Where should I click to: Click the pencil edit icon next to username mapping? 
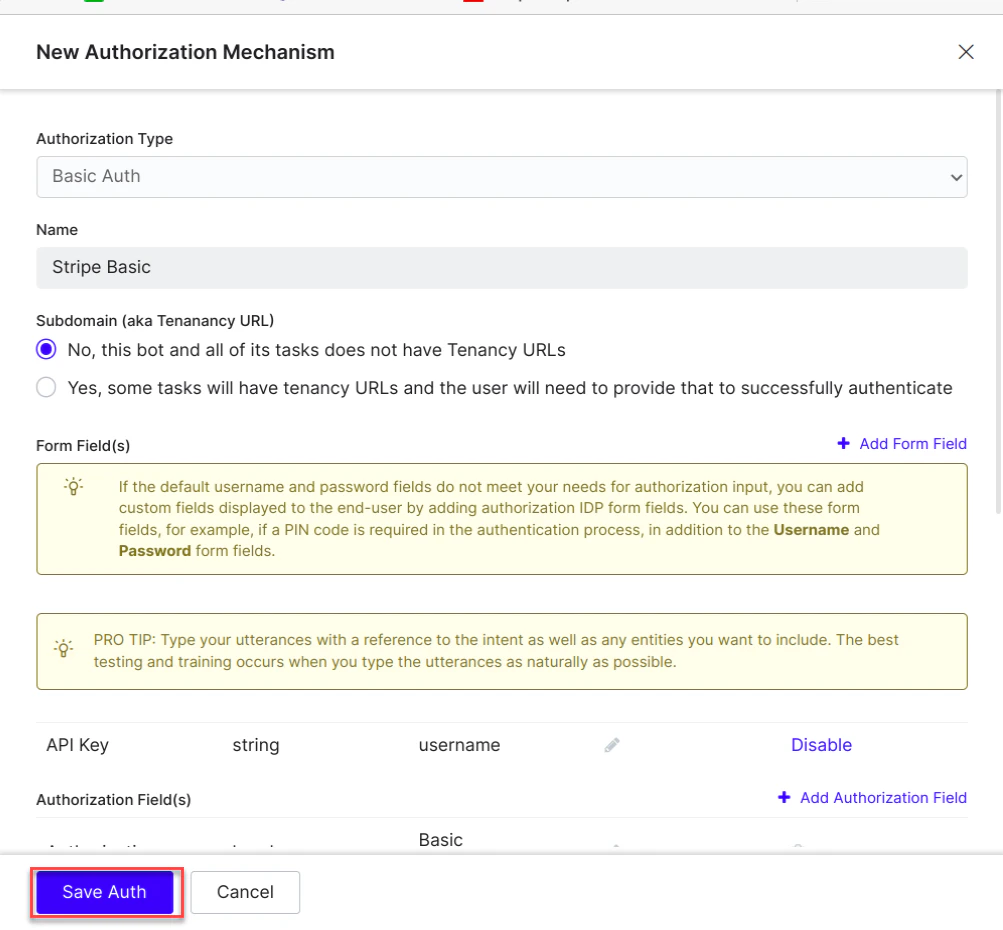[x=611, y=744]
